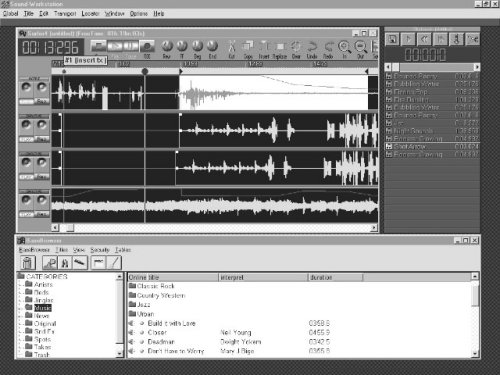
Task: Zoom out with the magnifier Out icon
Action: tap(360, 47)
